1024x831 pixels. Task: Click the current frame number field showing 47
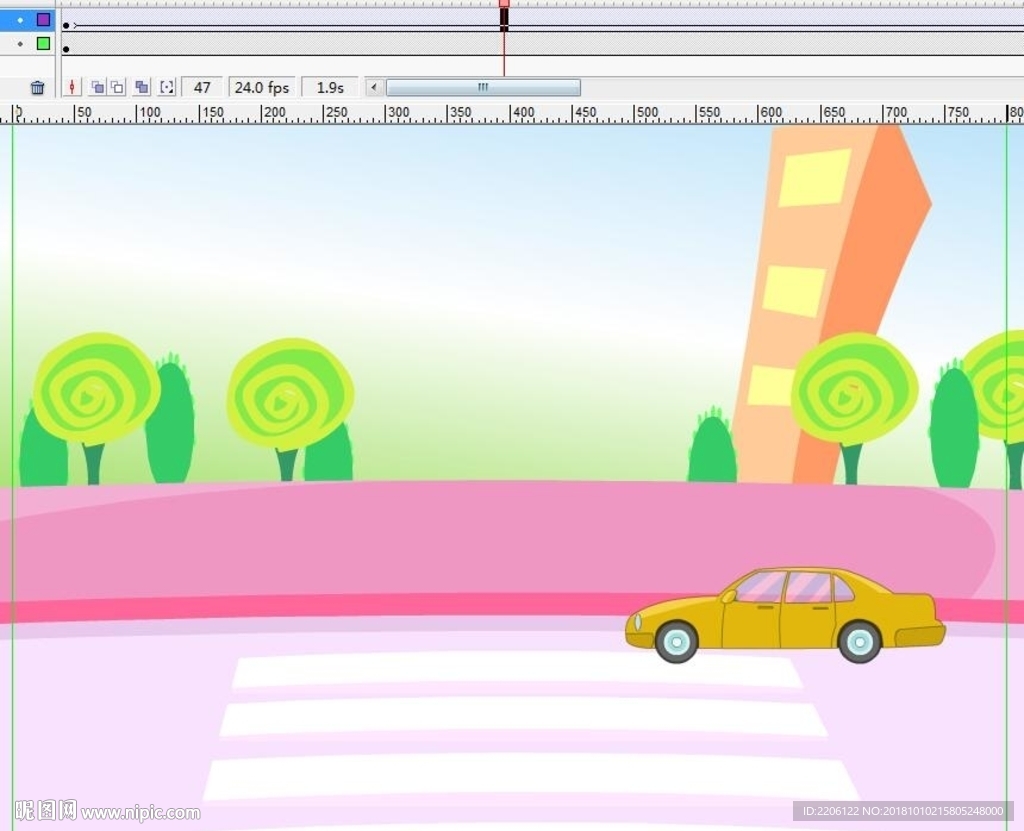point(202,88)
